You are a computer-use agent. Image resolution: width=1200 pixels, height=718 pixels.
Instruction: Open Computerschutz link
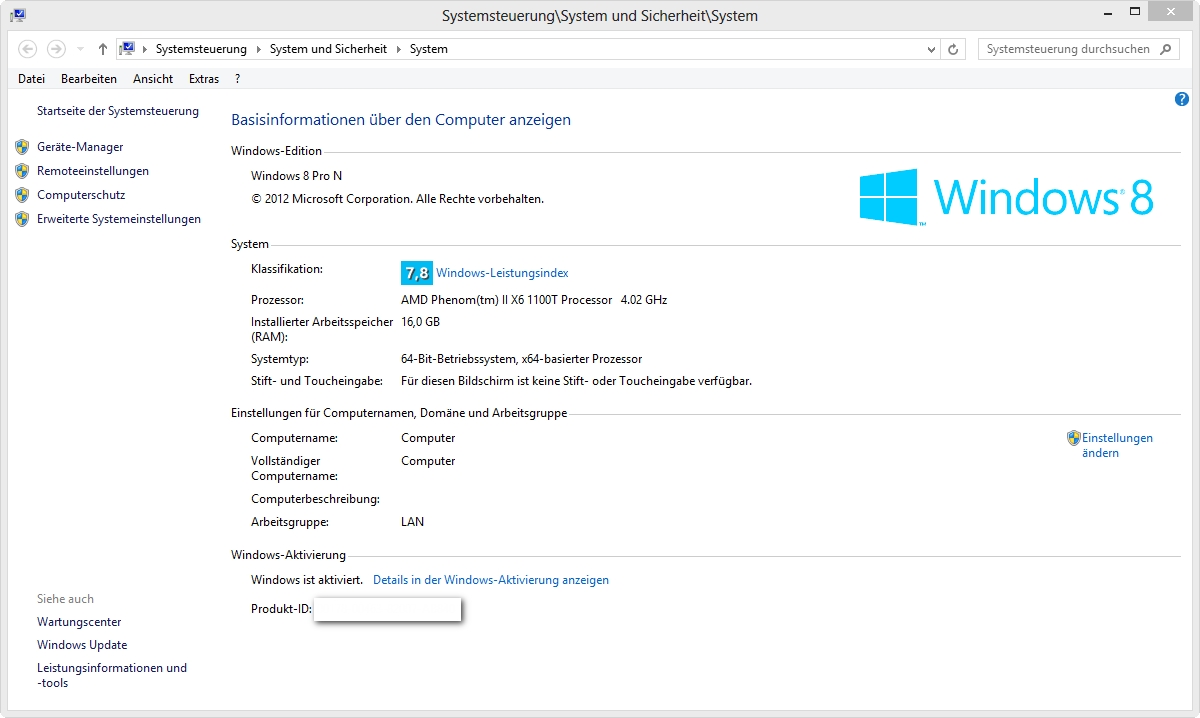pyautogui.click(x=81, y=195)
